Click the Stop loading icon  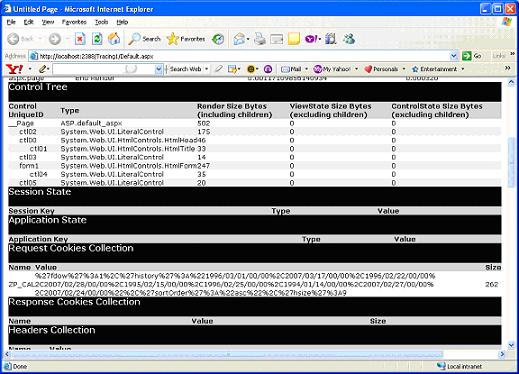[x=80, y=39]
